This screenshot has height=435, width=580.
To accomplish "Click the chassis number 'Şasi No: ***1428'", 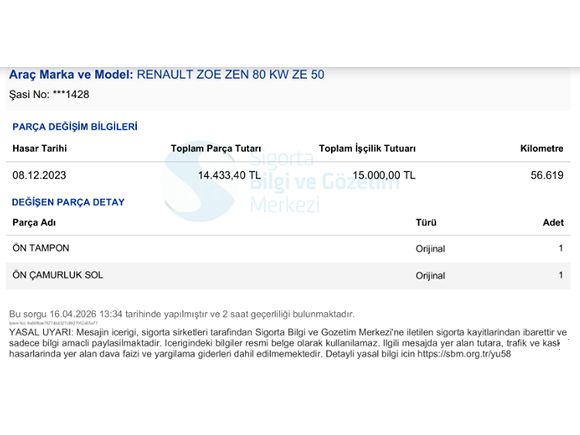I will [49, 94].
